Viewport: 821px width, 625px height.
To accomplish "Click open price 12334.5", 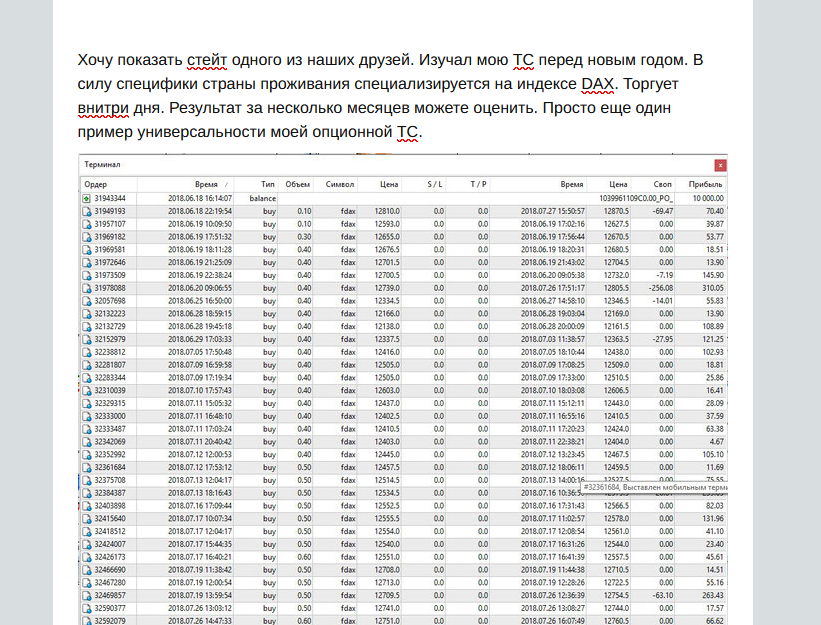I will coord(387,301).
